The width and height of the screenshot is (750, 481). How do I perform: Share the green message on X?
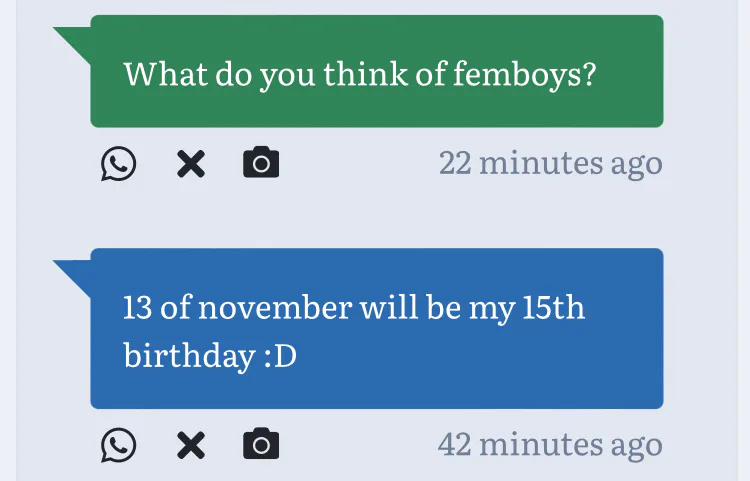pos(190,164)
